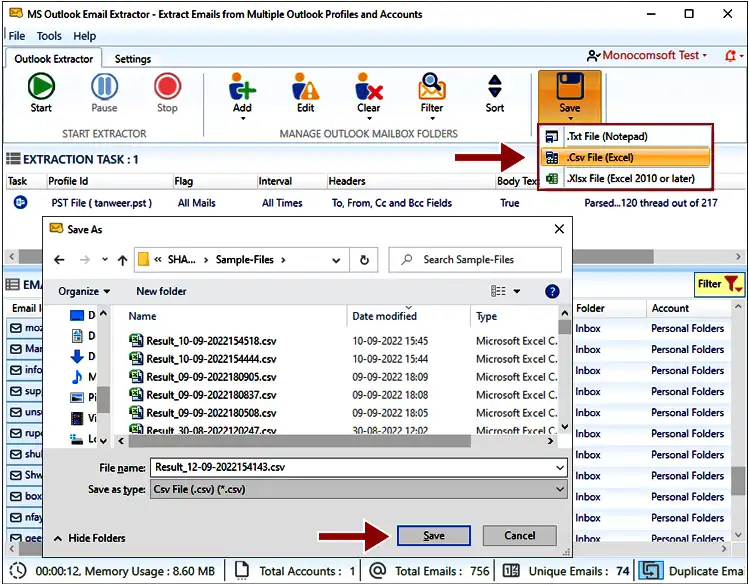Click the Save button in dialog
The width and height of the screenshot is (749, 585).
(434, 536)
